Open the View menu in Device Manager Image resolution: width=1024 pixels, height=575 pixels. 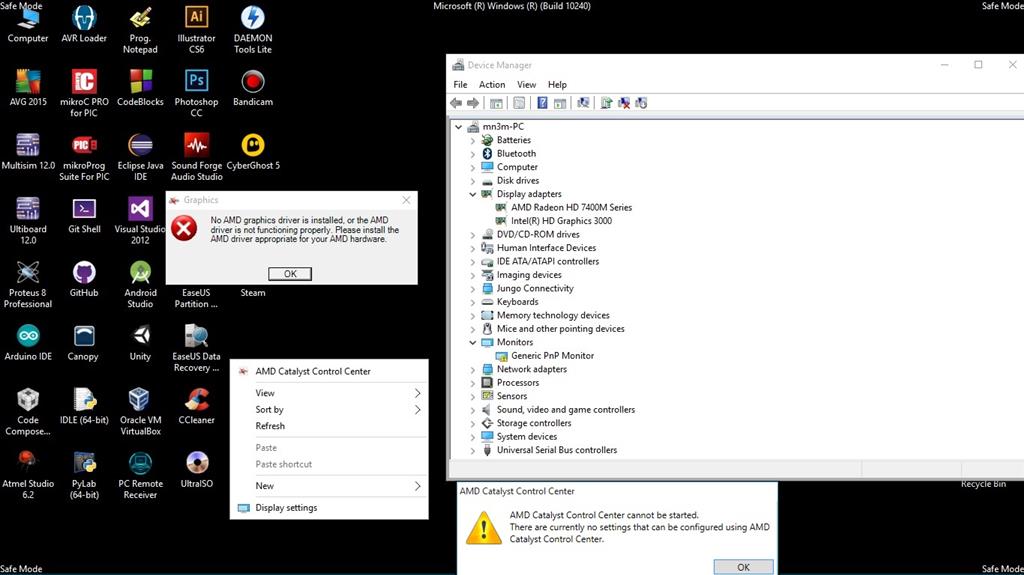(x=526, y=84)
